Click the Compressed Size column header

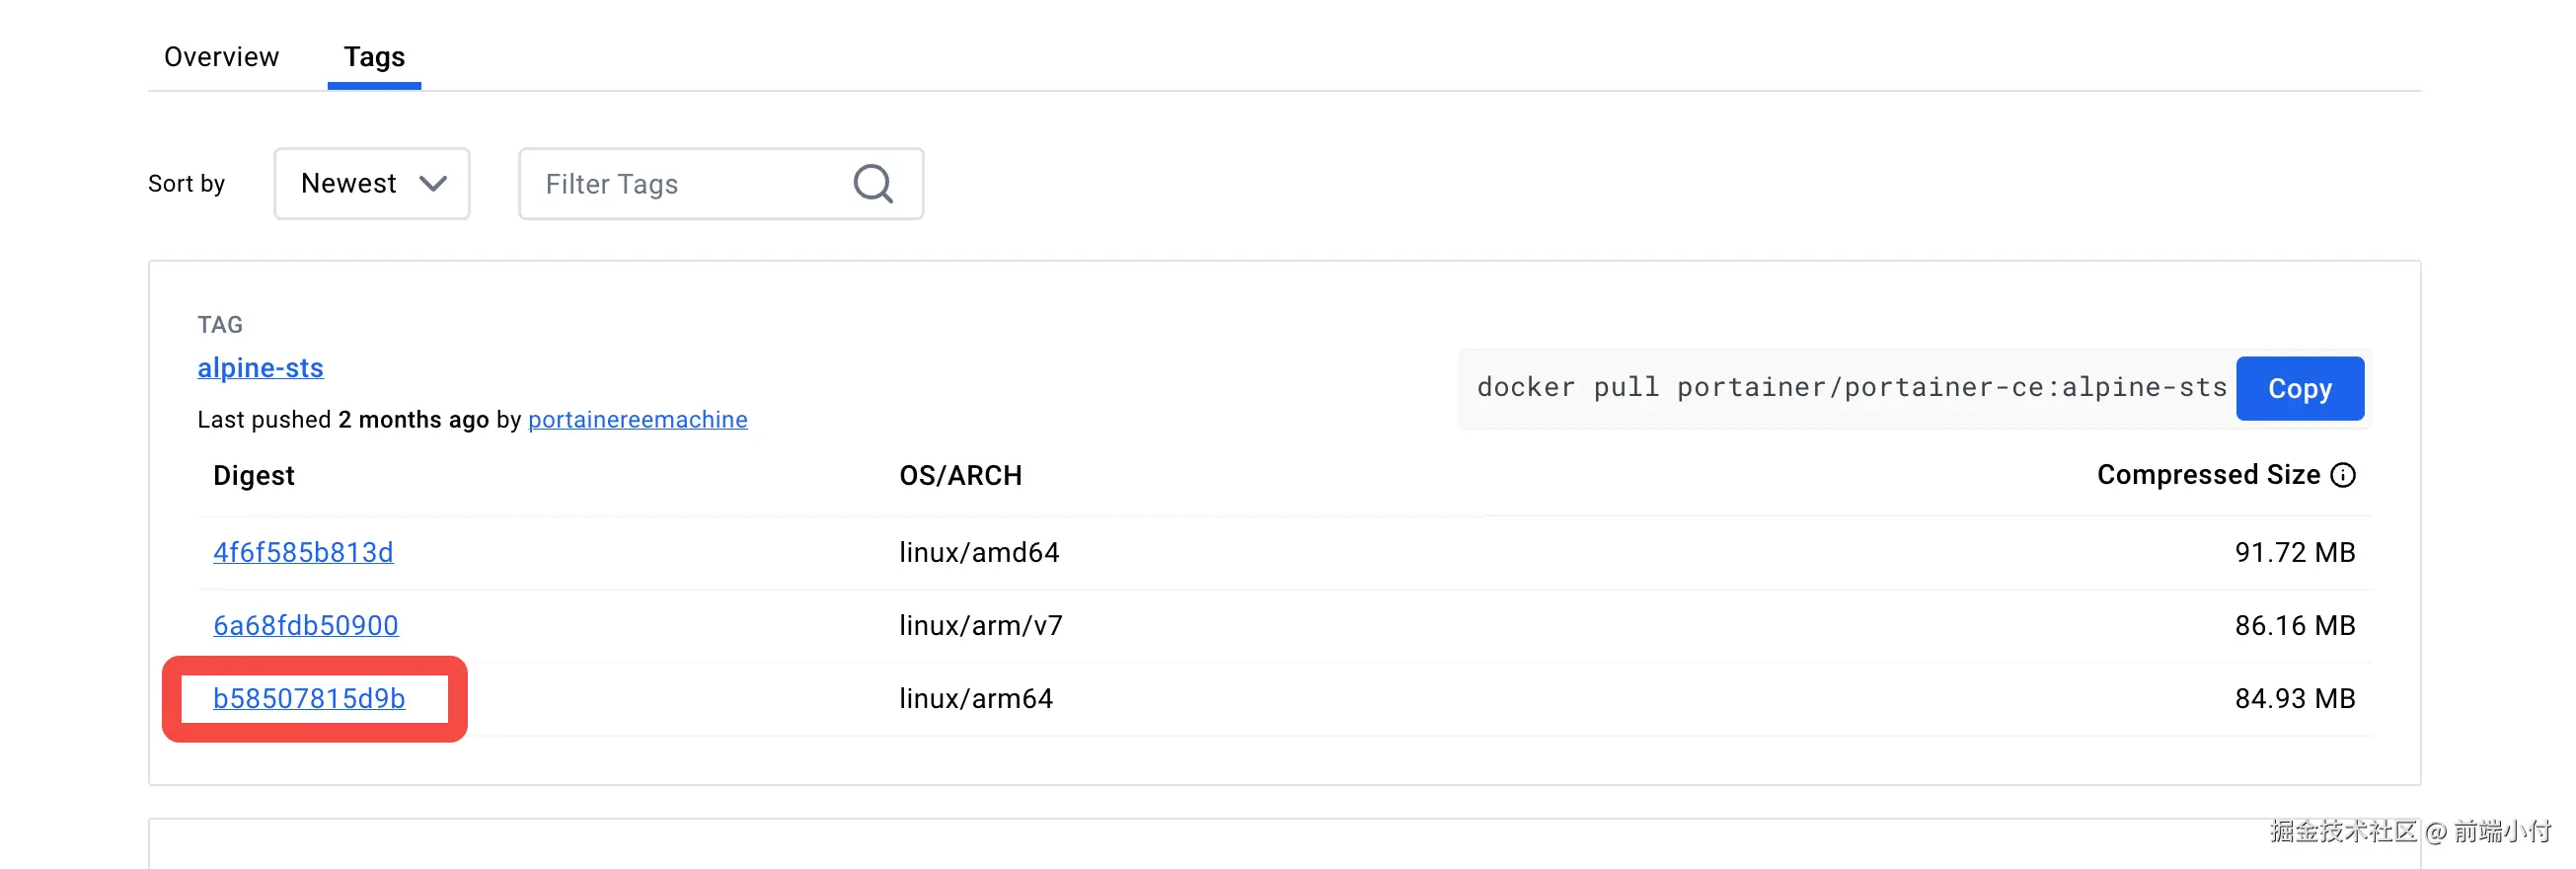2207,475
